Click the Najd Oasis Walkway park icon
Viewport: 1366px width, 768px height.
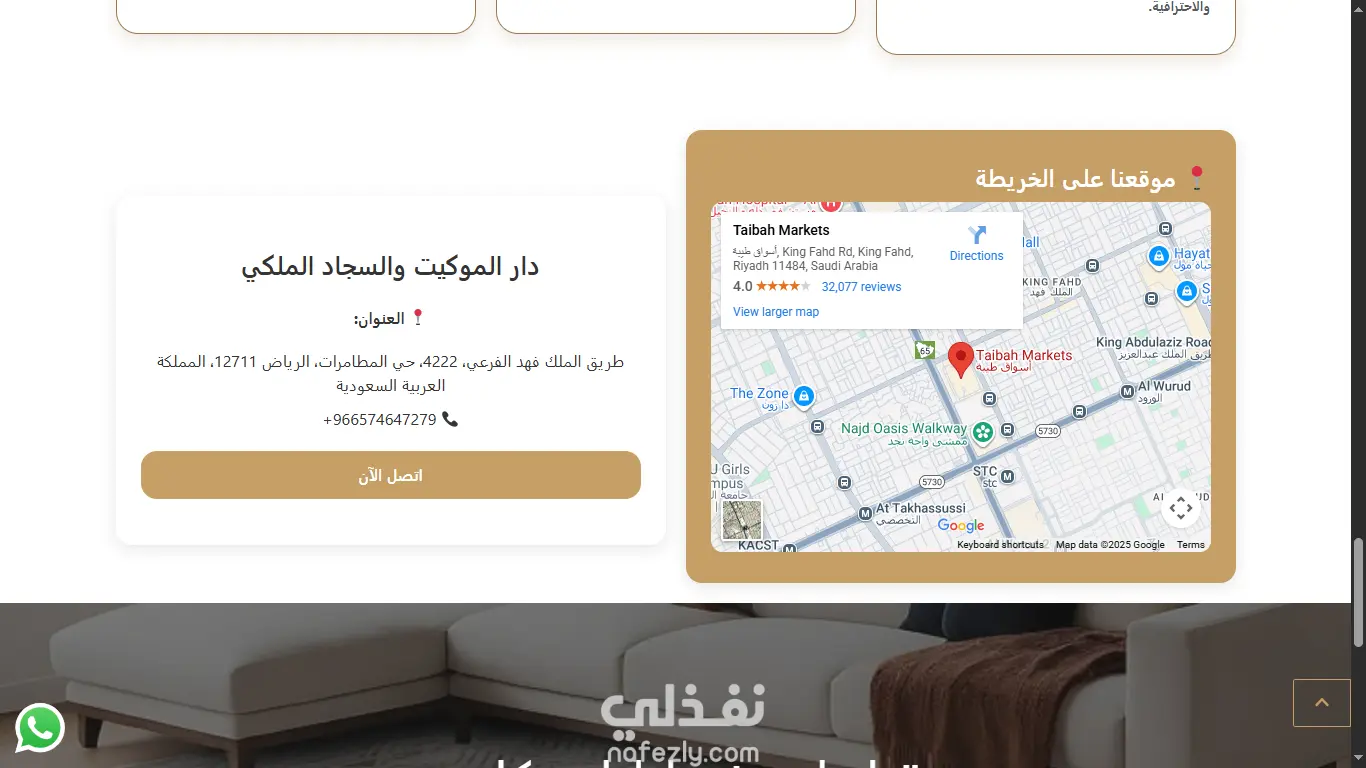click(x=983, y=432)
